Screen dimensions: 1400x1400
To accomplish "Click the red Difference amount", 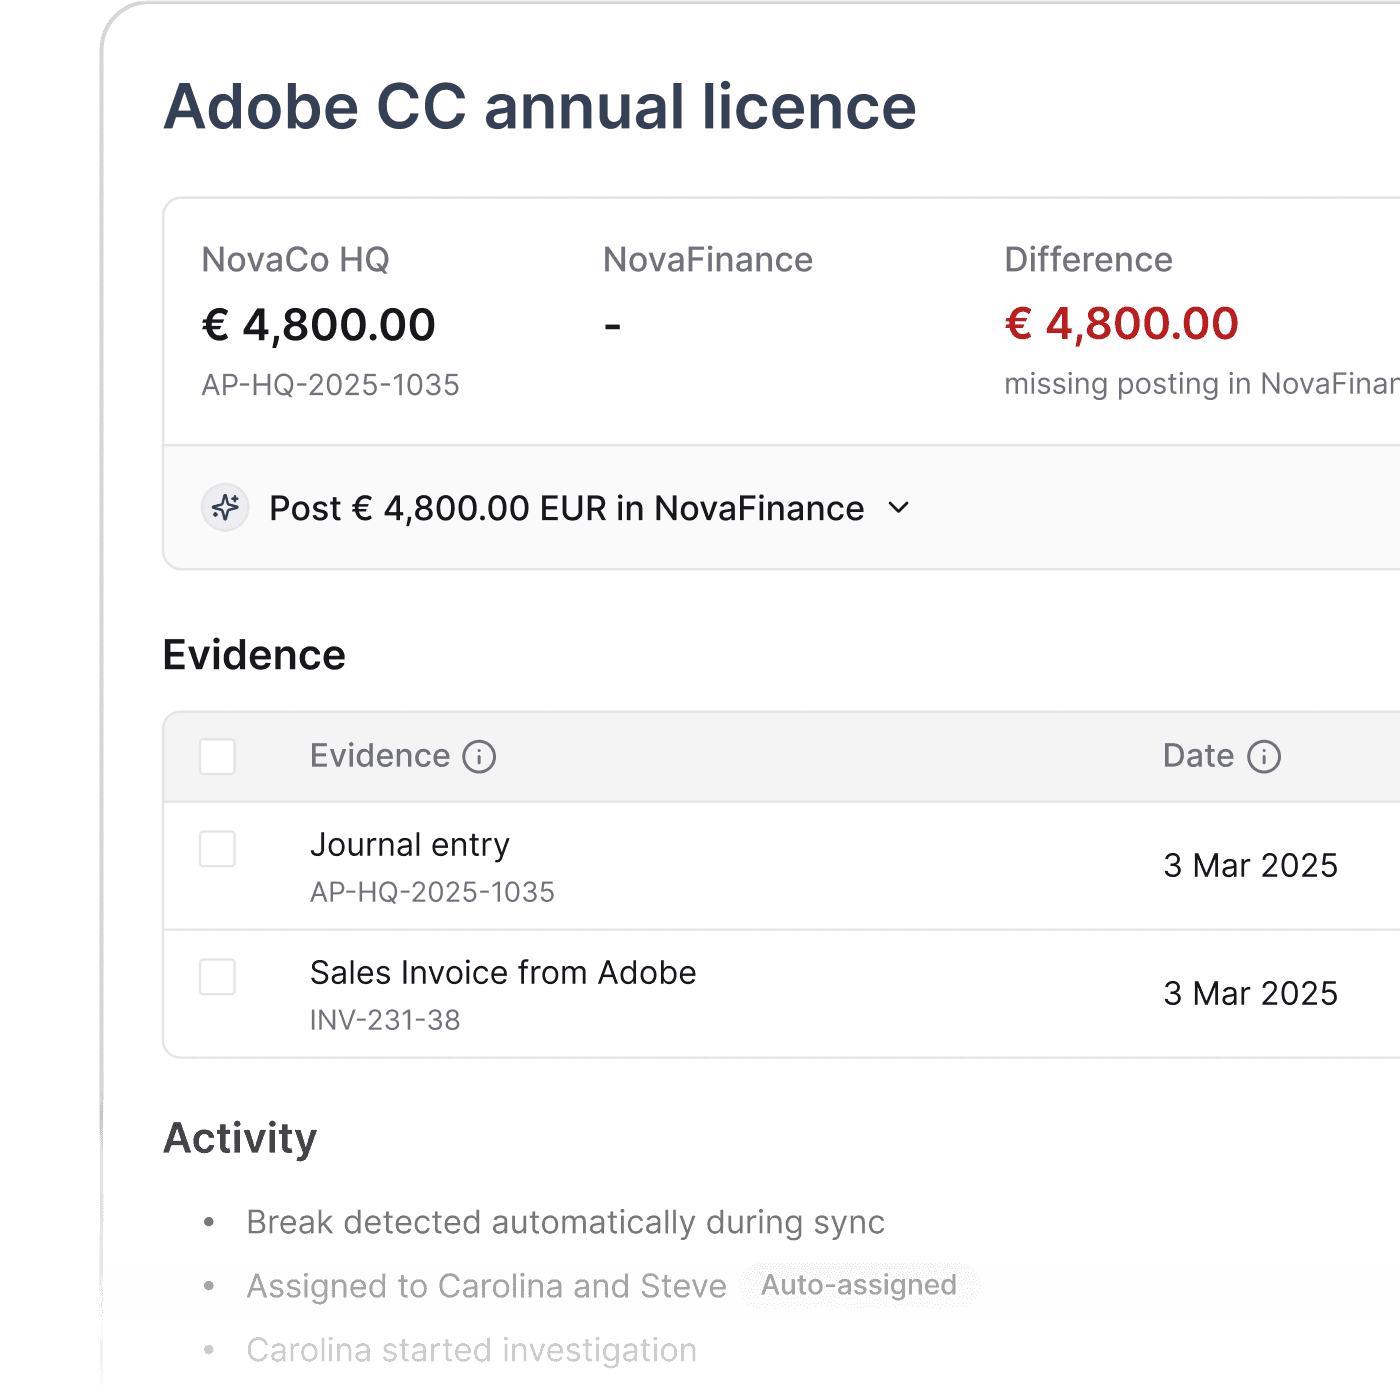I will pos(1121,324).
